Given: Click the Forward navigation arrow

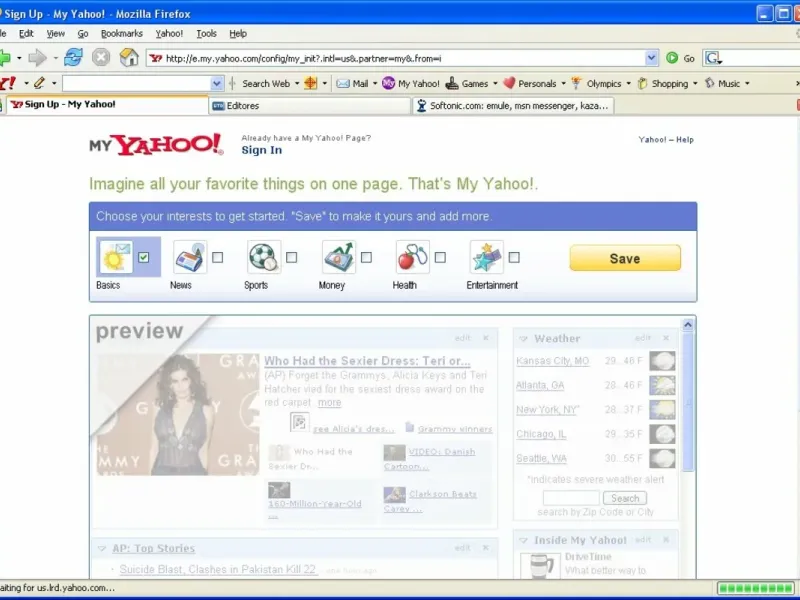Looking at the screenshot, I should point(37,58).
